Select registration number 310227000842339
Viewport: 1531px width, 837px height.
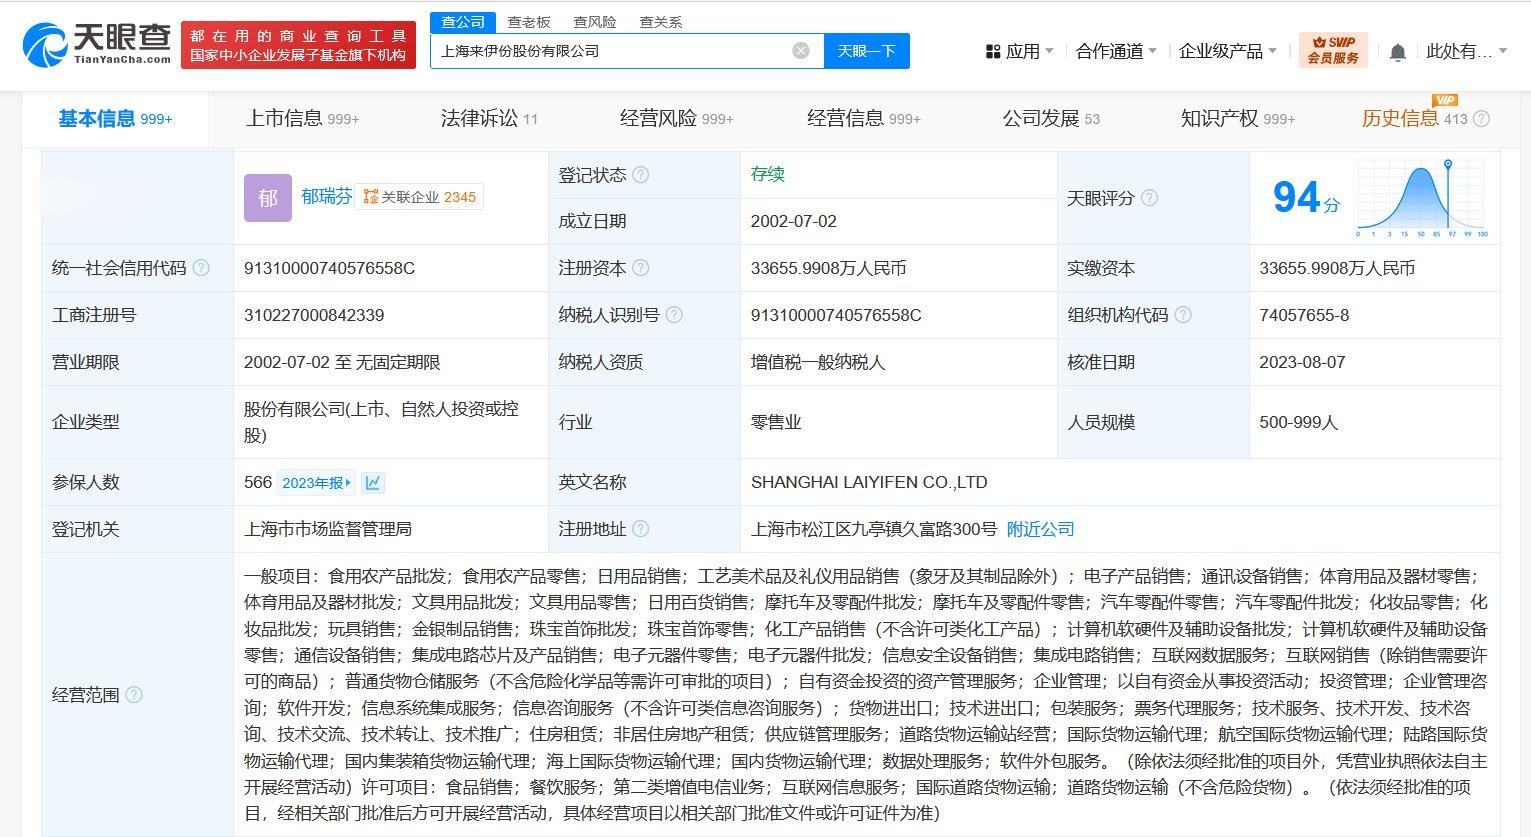point(314,315)
